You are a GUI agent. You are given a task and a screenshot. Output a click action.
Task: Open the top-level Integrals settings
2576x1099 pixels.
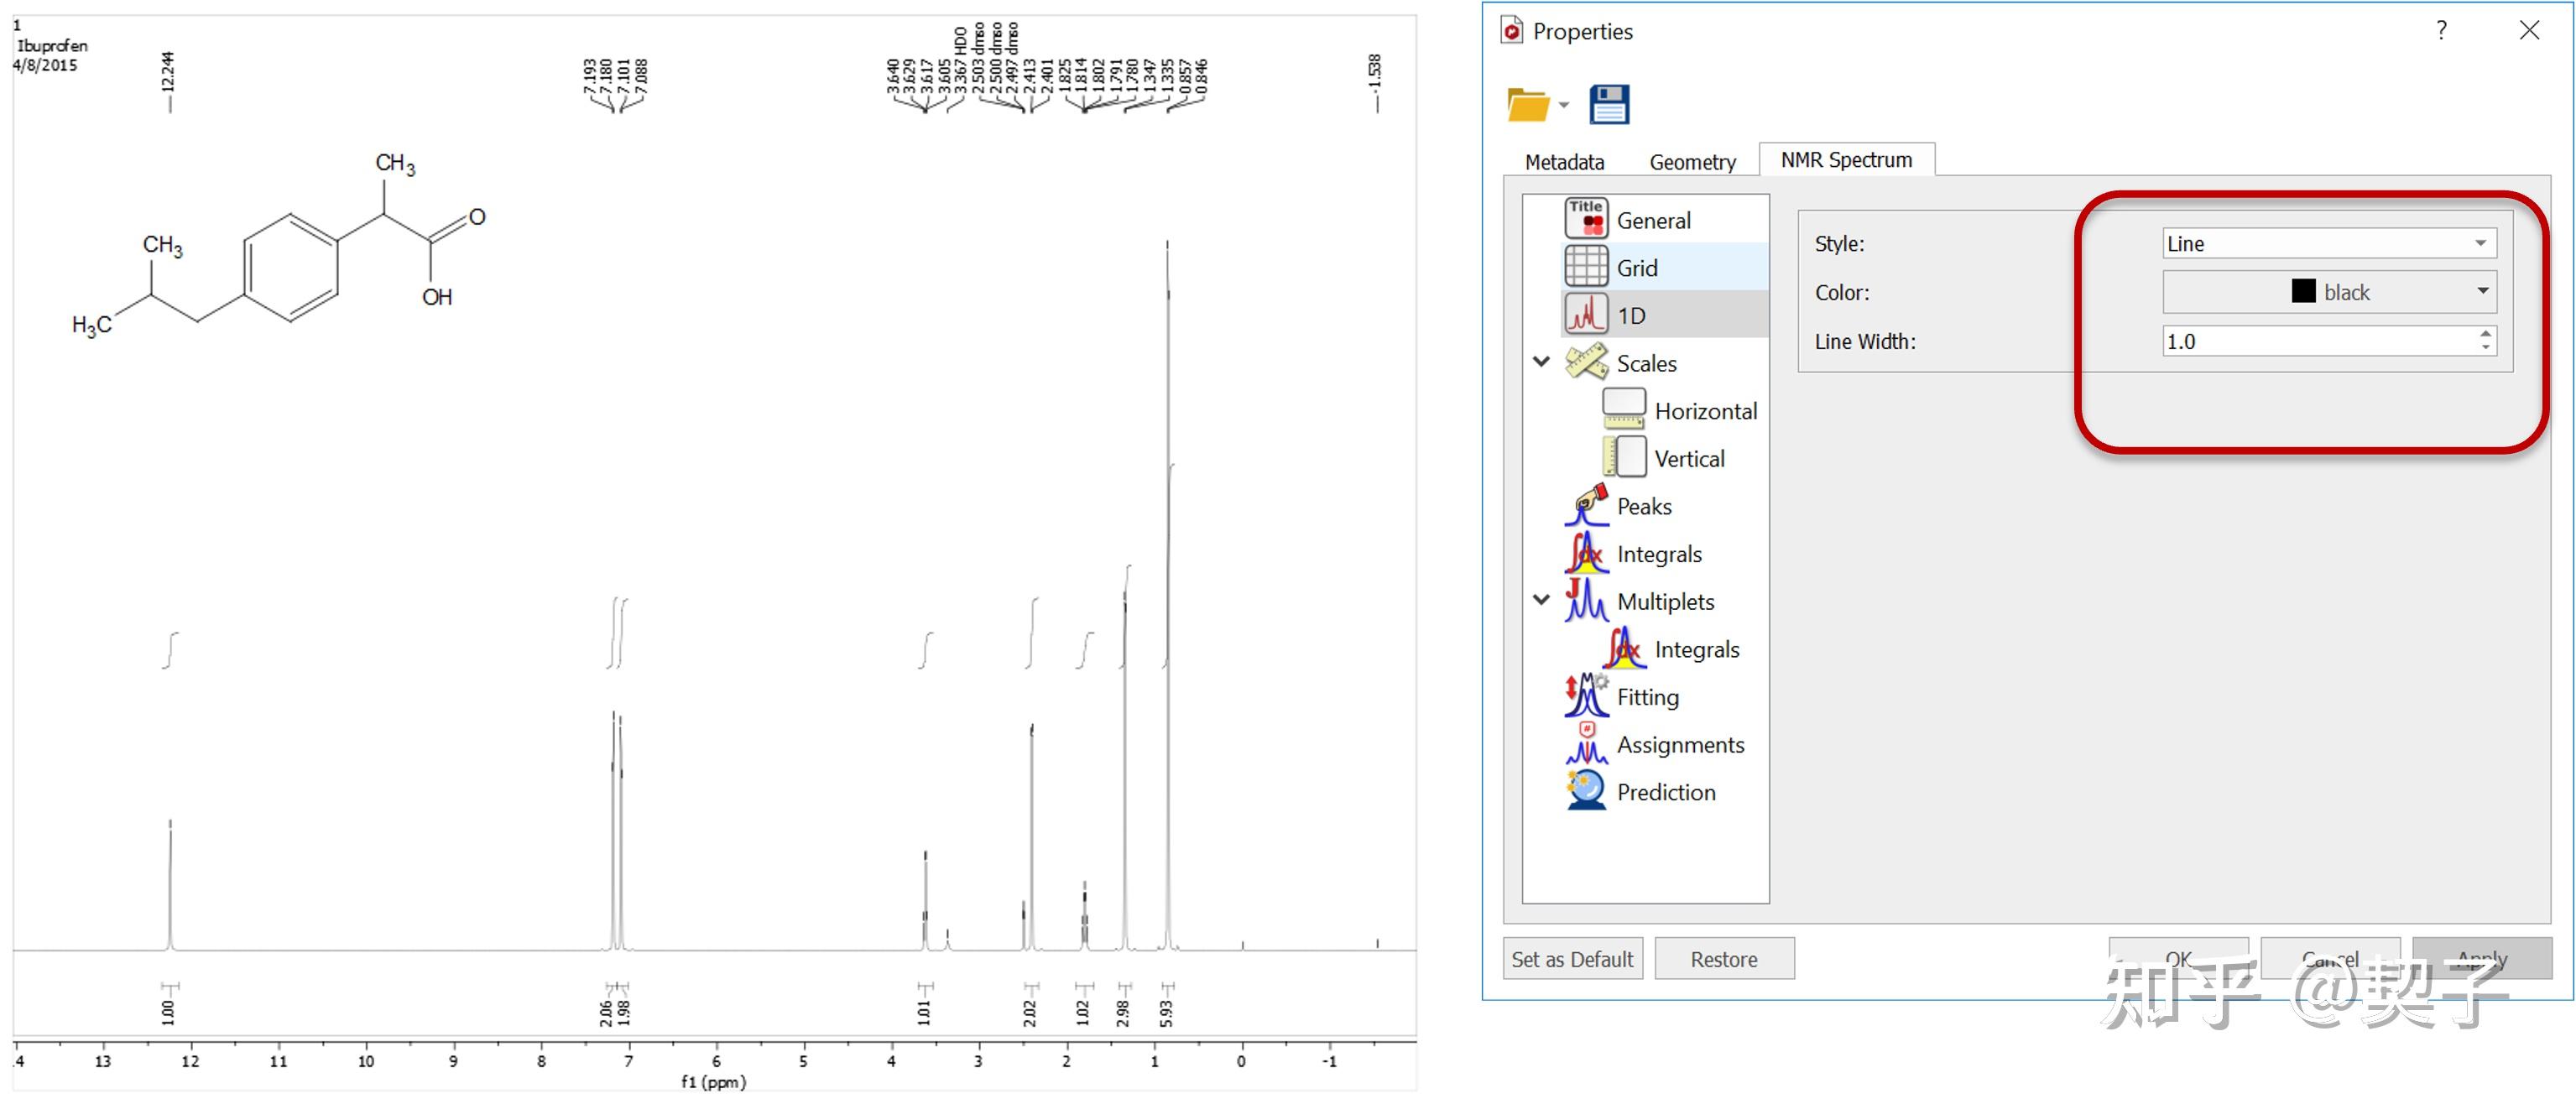point(1658,554)
